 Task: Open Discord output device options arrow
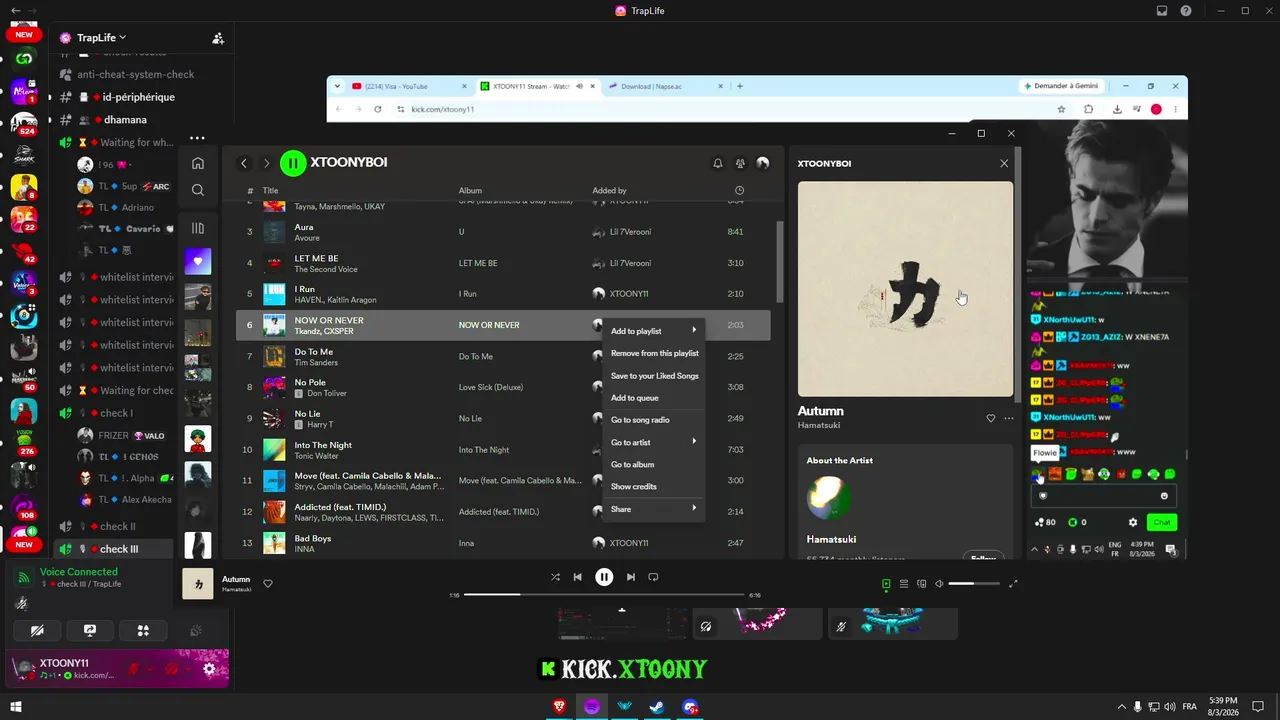pyautogui.click(x=189, y=668)
